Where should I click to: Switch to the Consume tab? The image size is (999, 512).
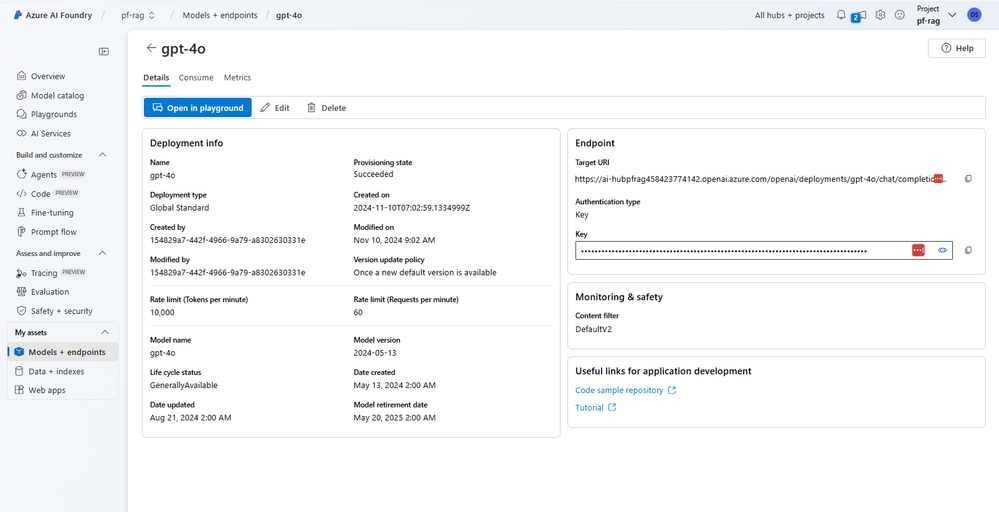pyautogui.click(x=196, y=78)
